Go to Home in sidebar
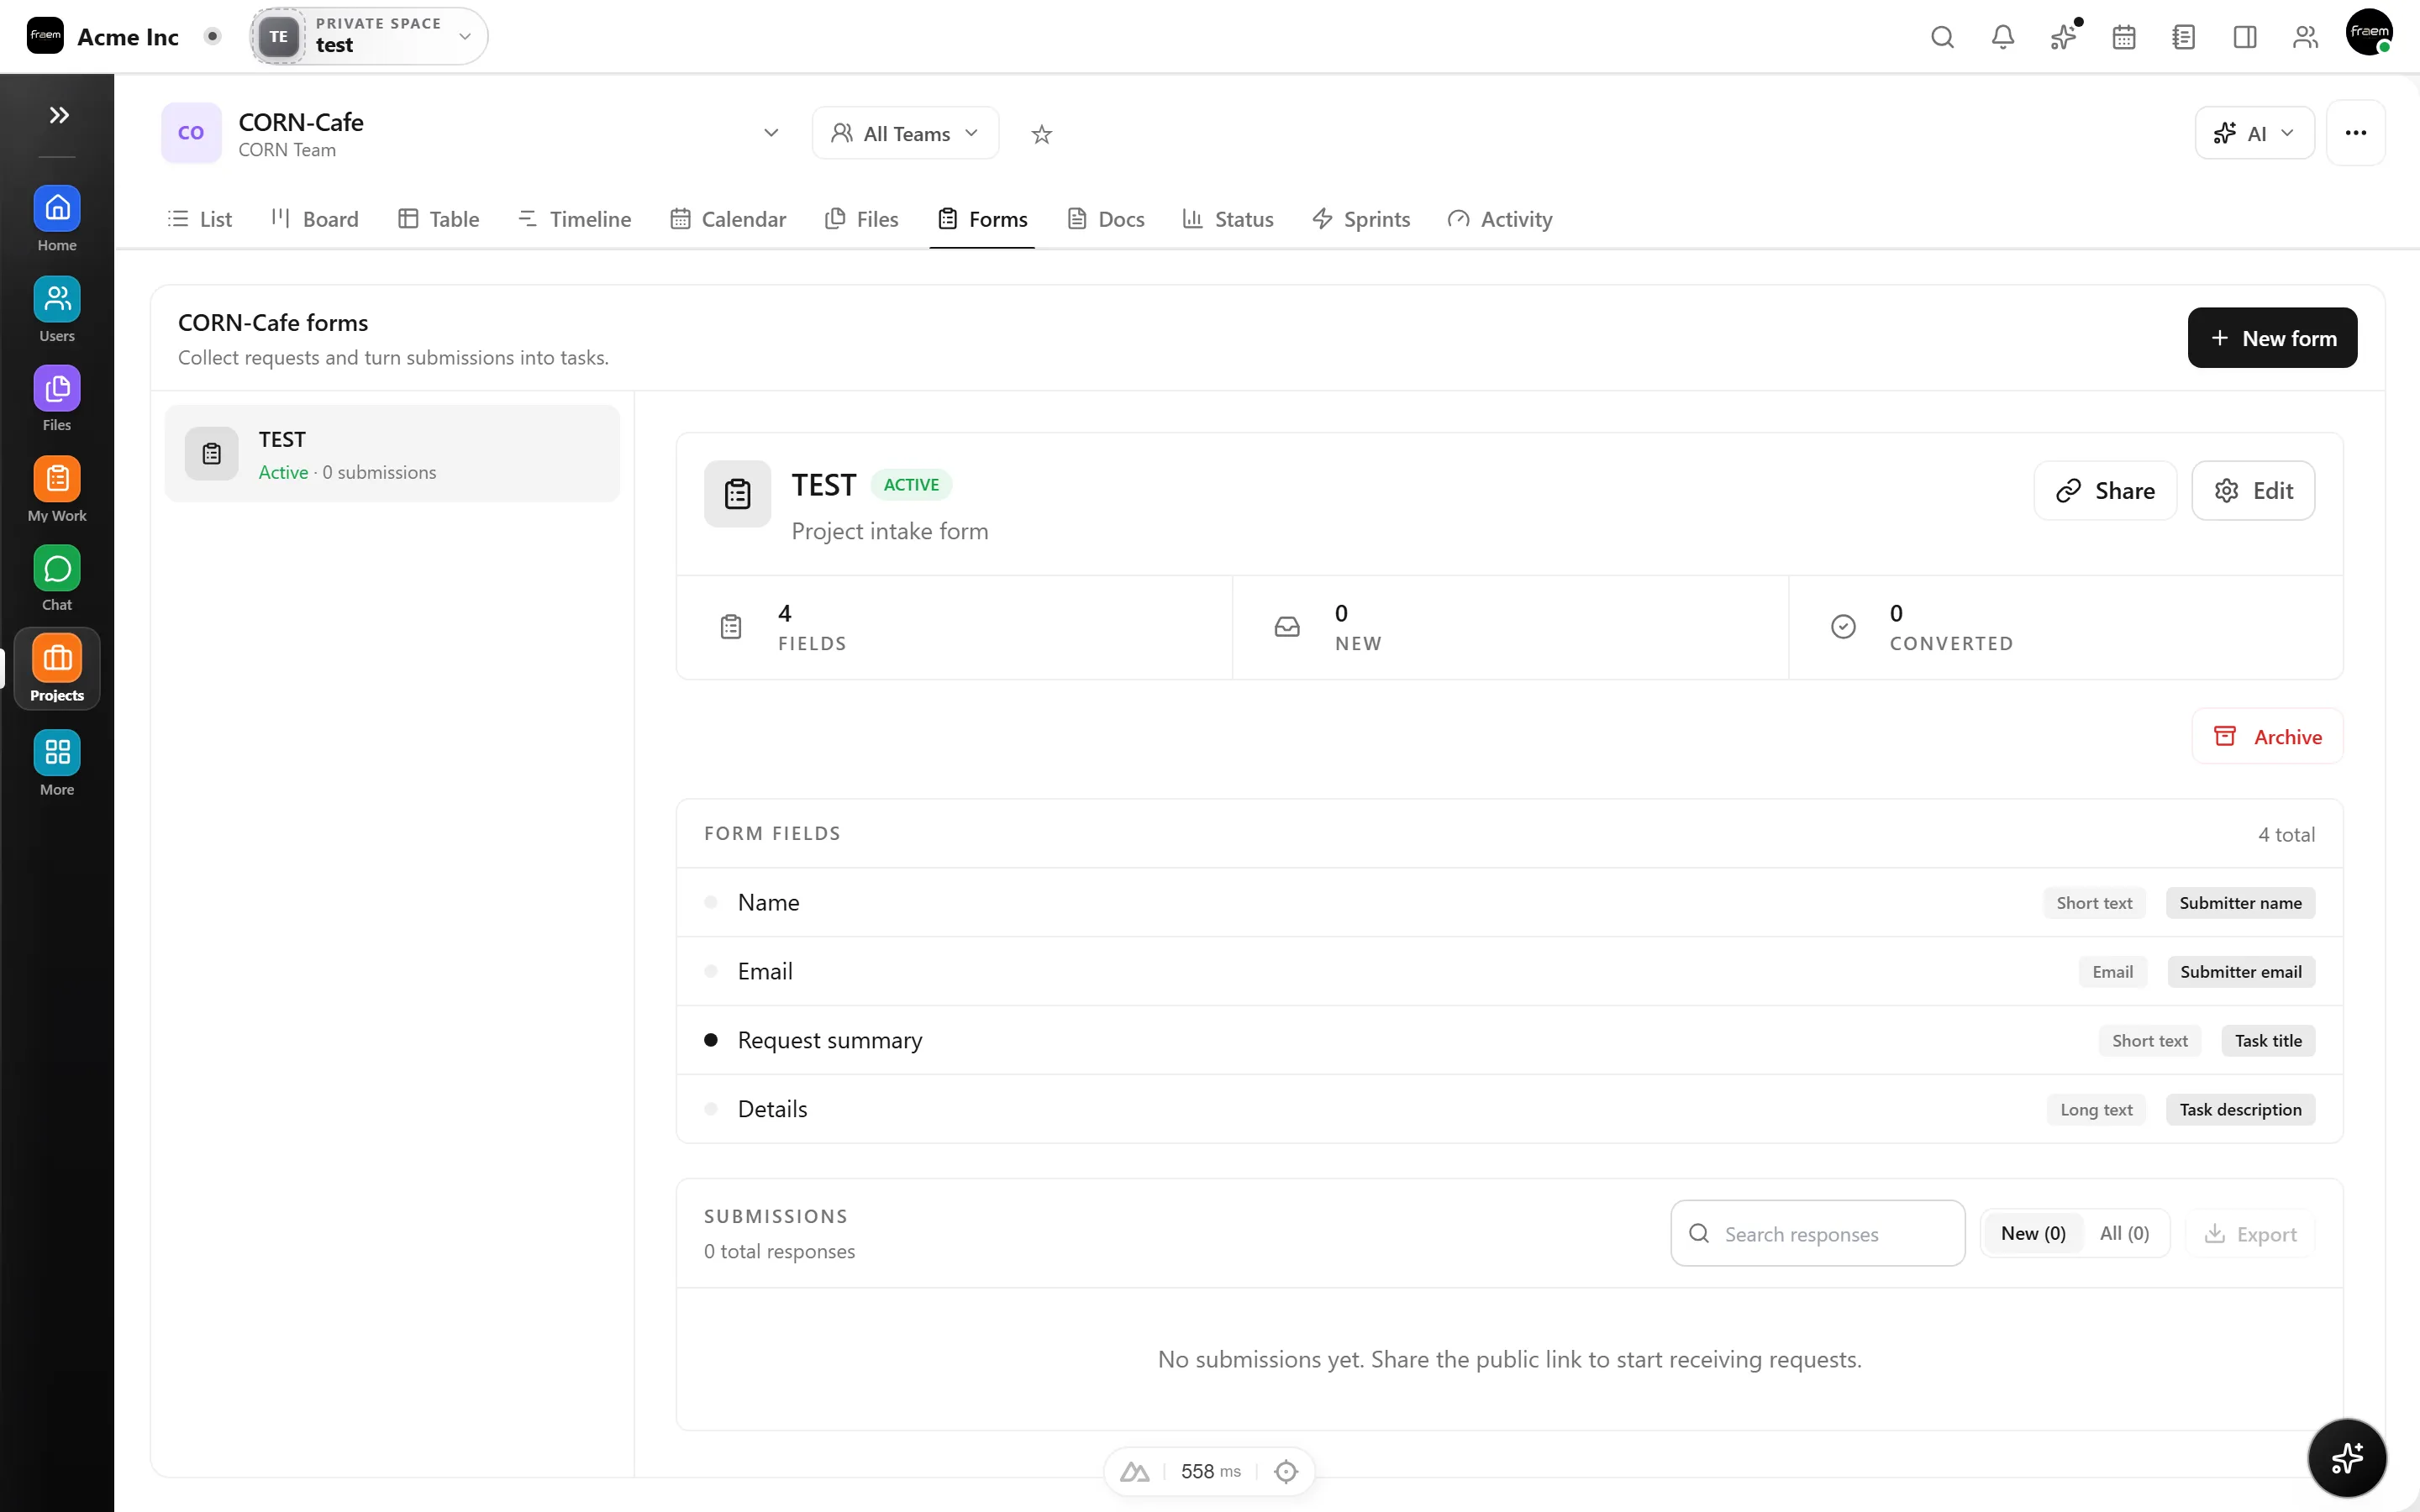The height and width of the screenshot is (1512, 2420). pyautogui.click(x=57, y=219)
